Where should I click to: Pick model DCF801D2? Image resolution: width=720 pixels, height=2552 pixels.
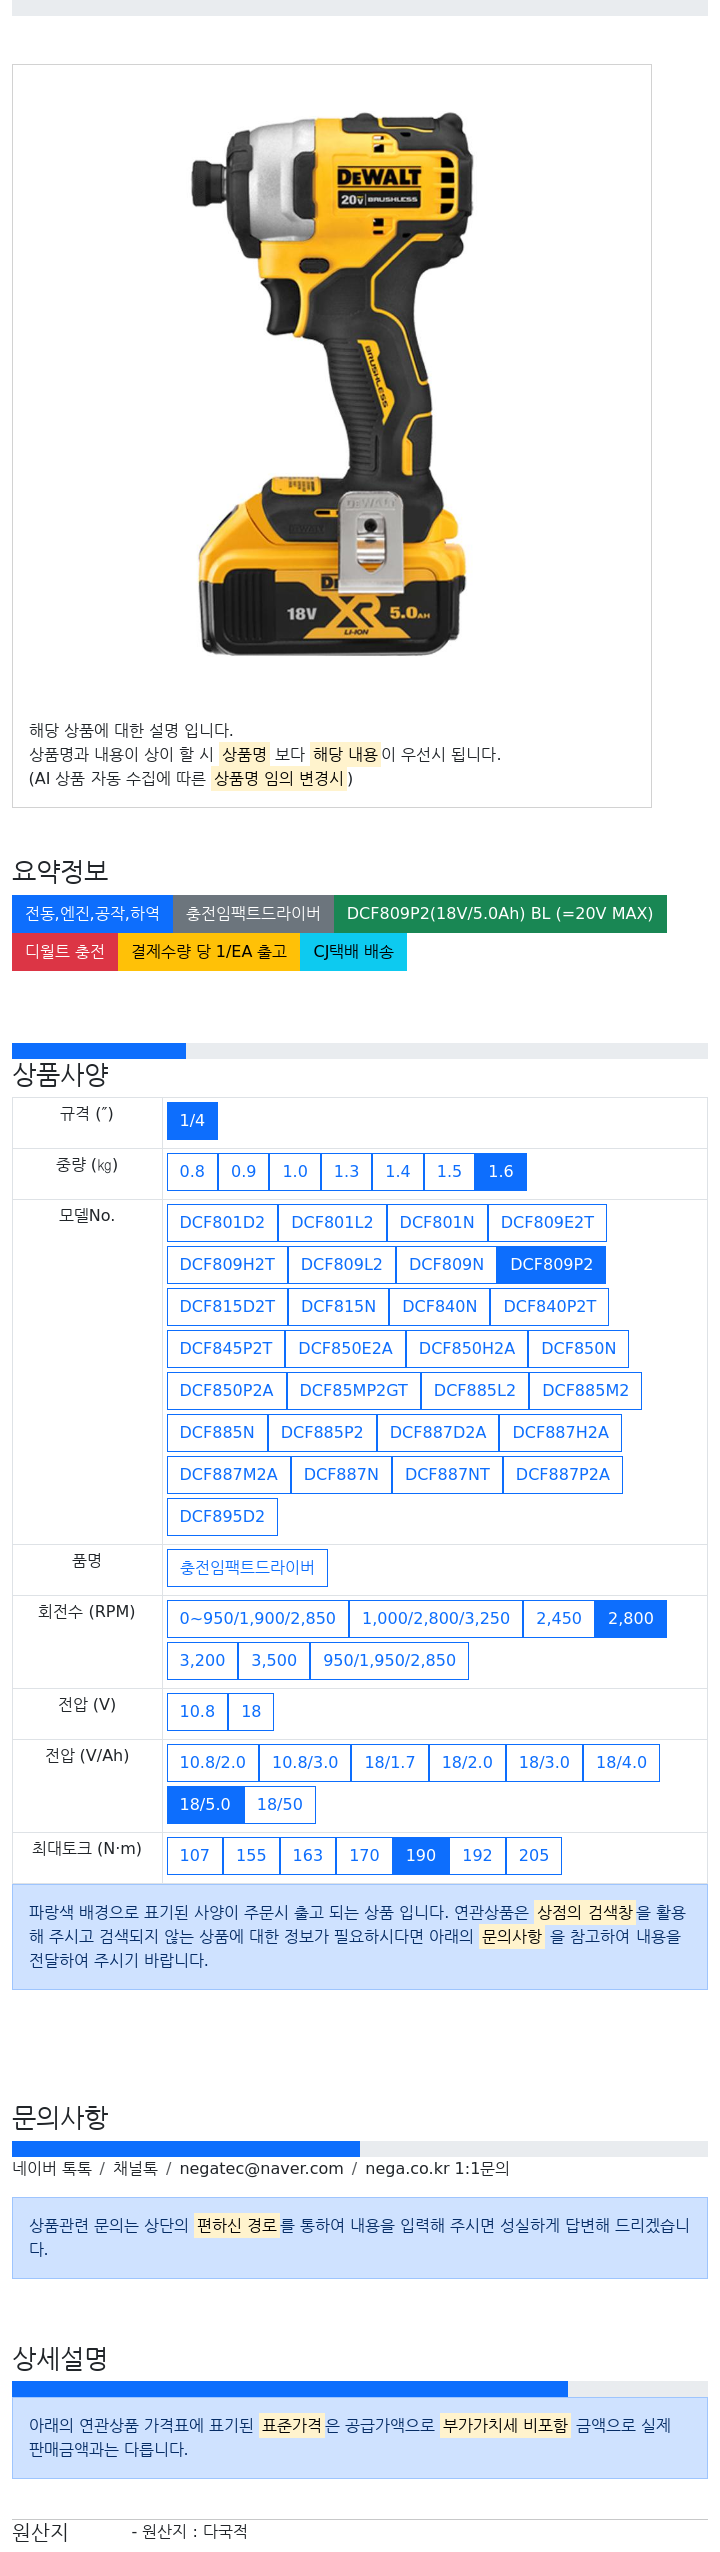[222, 1222]
